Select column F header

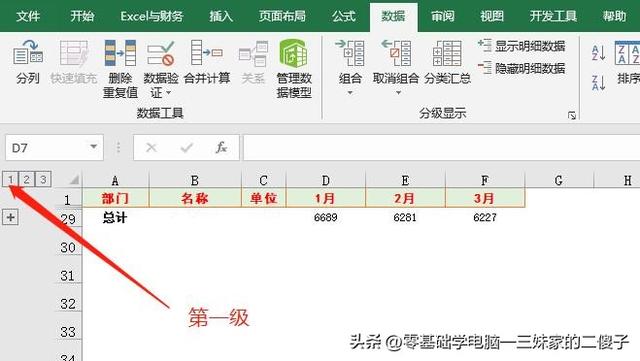[x=485, y=180]
